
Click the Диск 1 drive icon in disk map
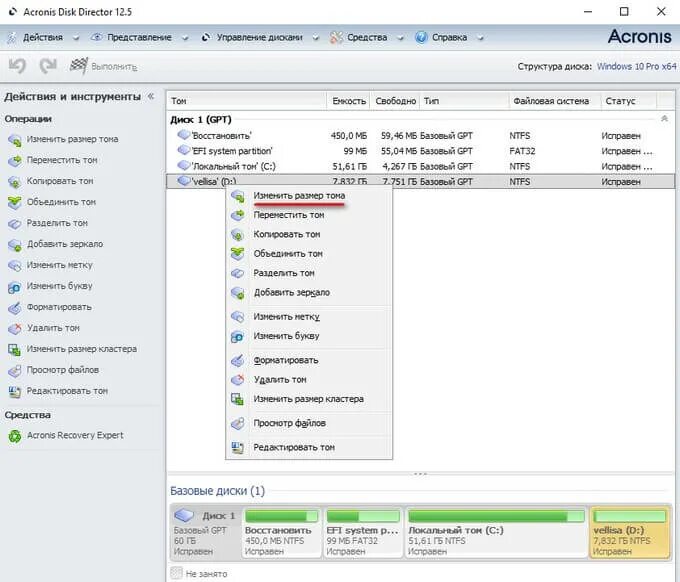(x=184, y=516)
